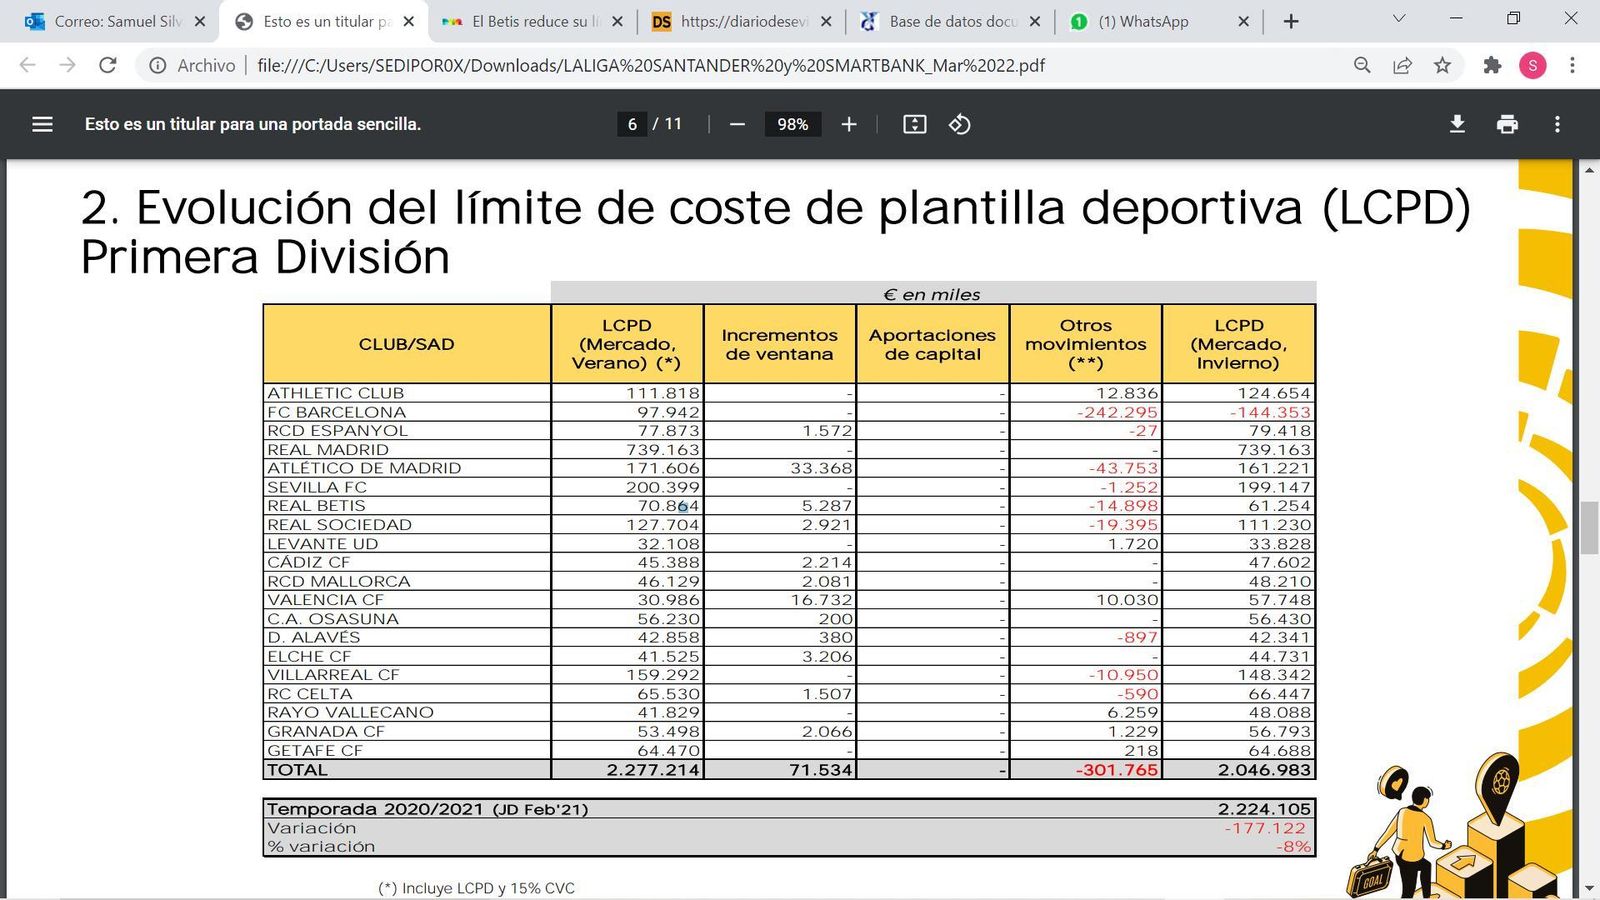Image resolution: width=1600 pixels, height=900 pixels.
Task: Open a new browser tab
Action: point(1292,20)
